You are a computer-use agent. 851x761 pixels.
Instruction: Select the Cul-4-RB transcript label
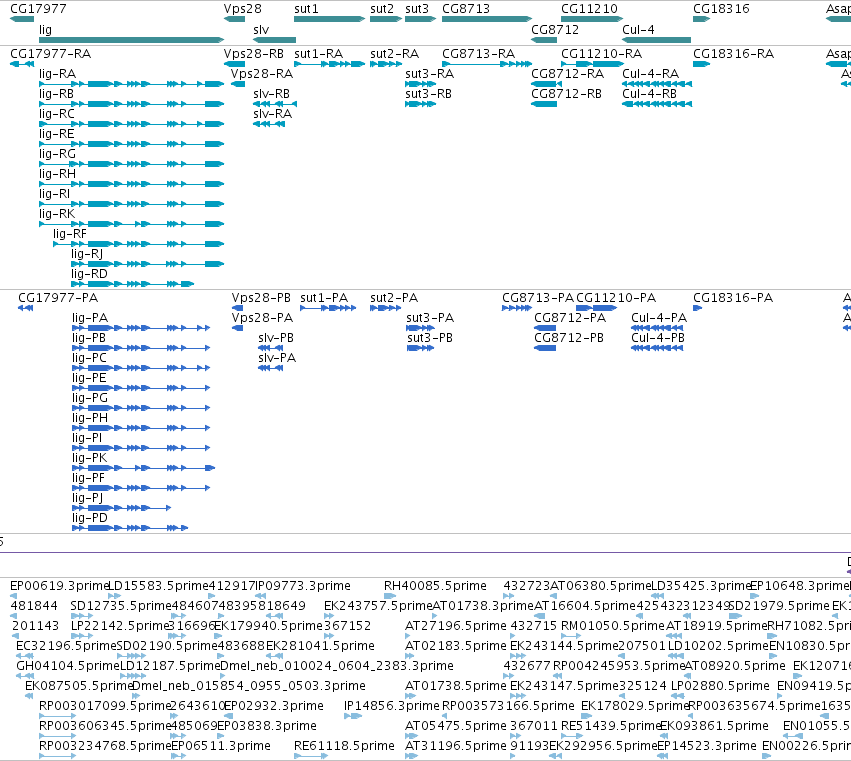tap(650, 94)
